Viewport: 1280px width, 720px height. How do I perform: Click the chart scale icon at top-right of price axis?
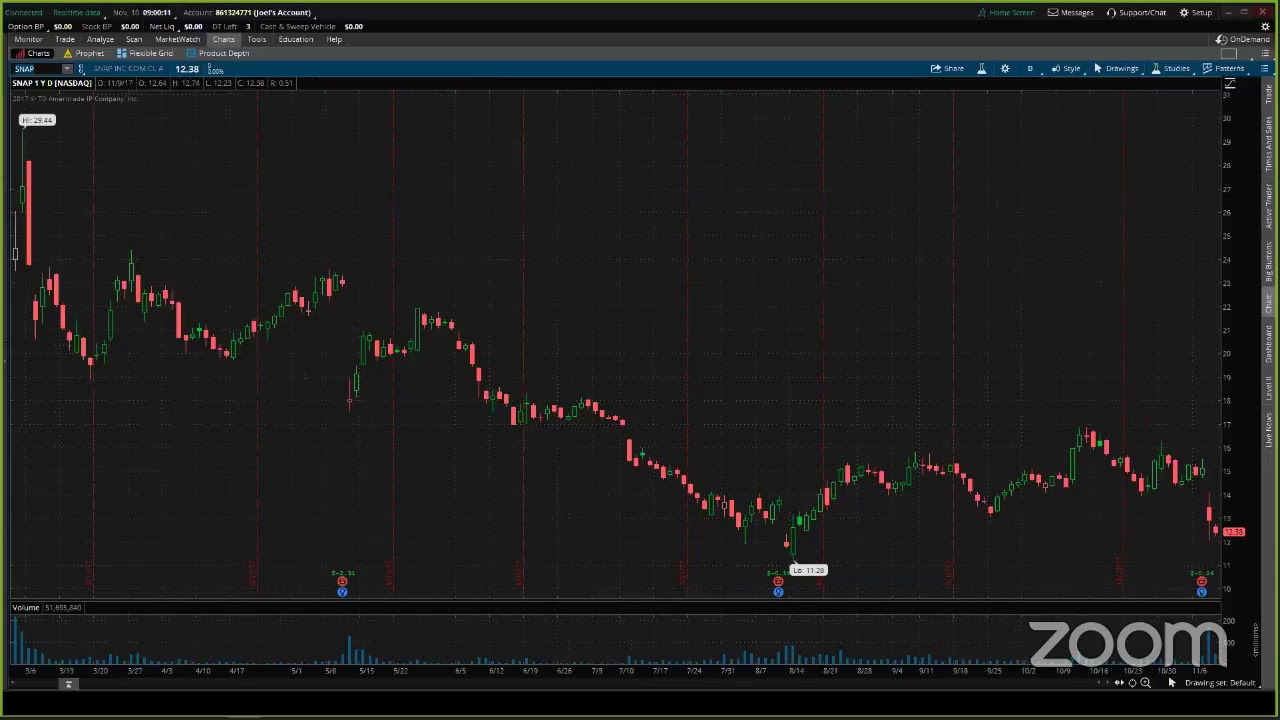1230,83
